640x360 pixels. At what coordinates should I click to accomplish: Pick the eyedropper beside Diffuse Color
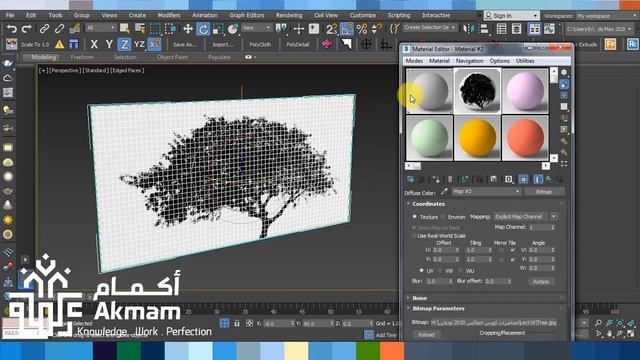(x=444, y=191)
